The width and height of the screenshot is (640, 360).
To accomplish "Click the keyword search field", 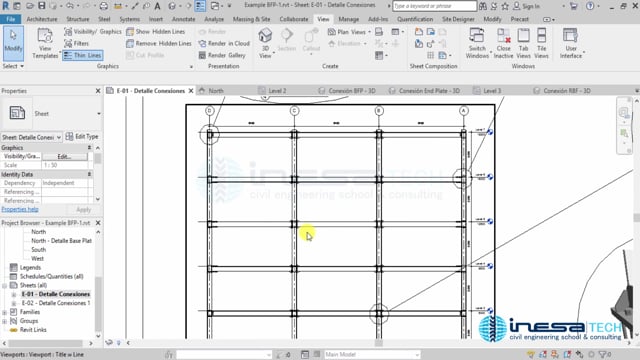I will 434,6.
